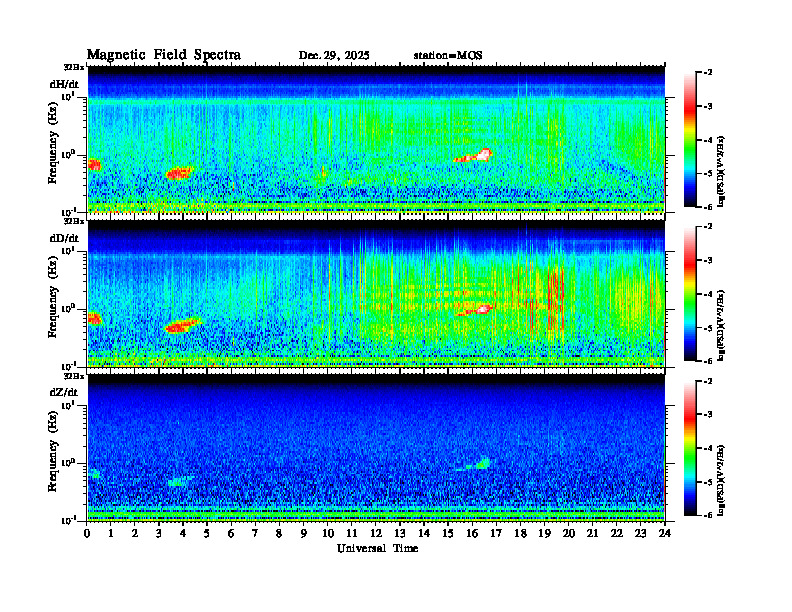Click the red burst near 4 UT in dD/dt
Screen dimensions: 792x612
point(183,325)
